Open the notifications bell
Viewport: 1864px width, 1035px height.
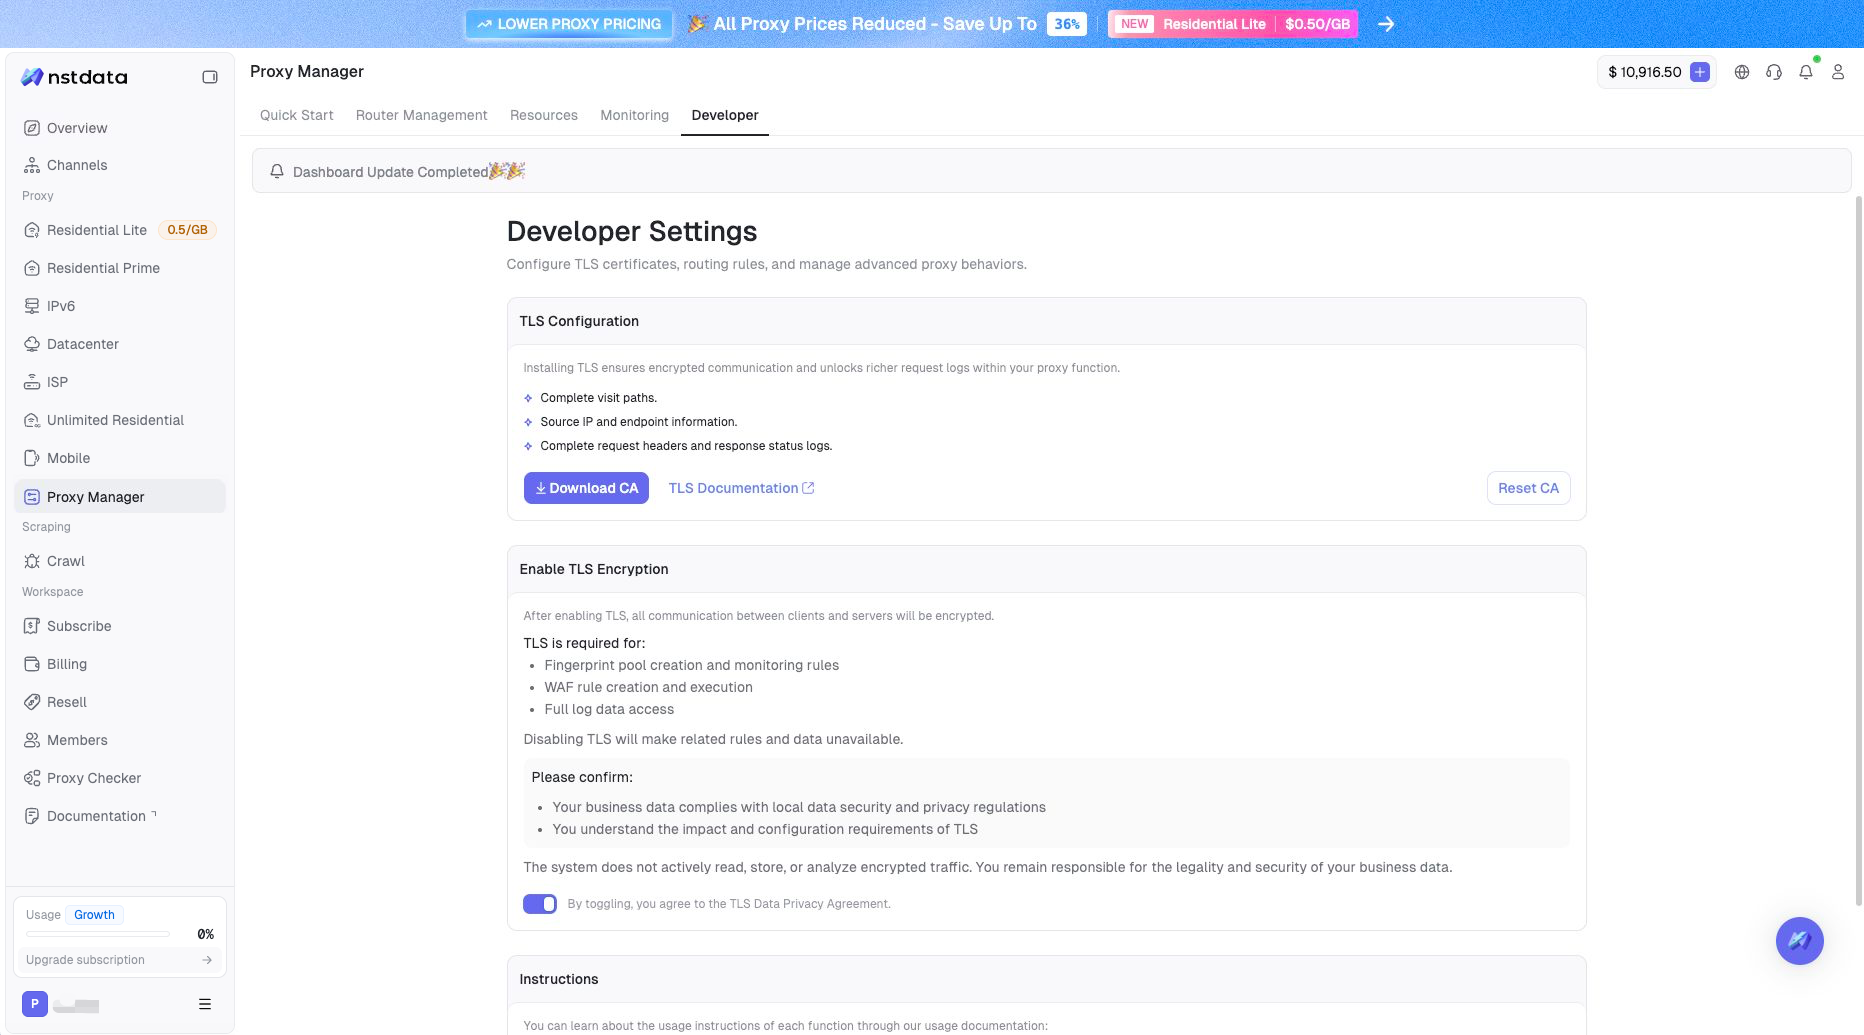pyautogui.click(x=1806, y=72)
